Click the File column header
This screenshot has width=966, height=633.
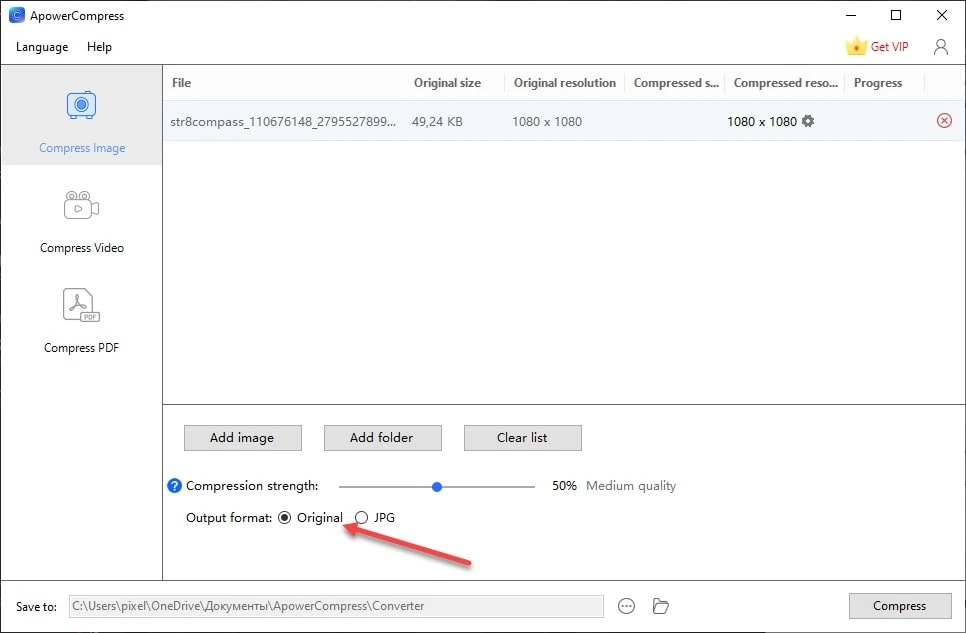181,83
